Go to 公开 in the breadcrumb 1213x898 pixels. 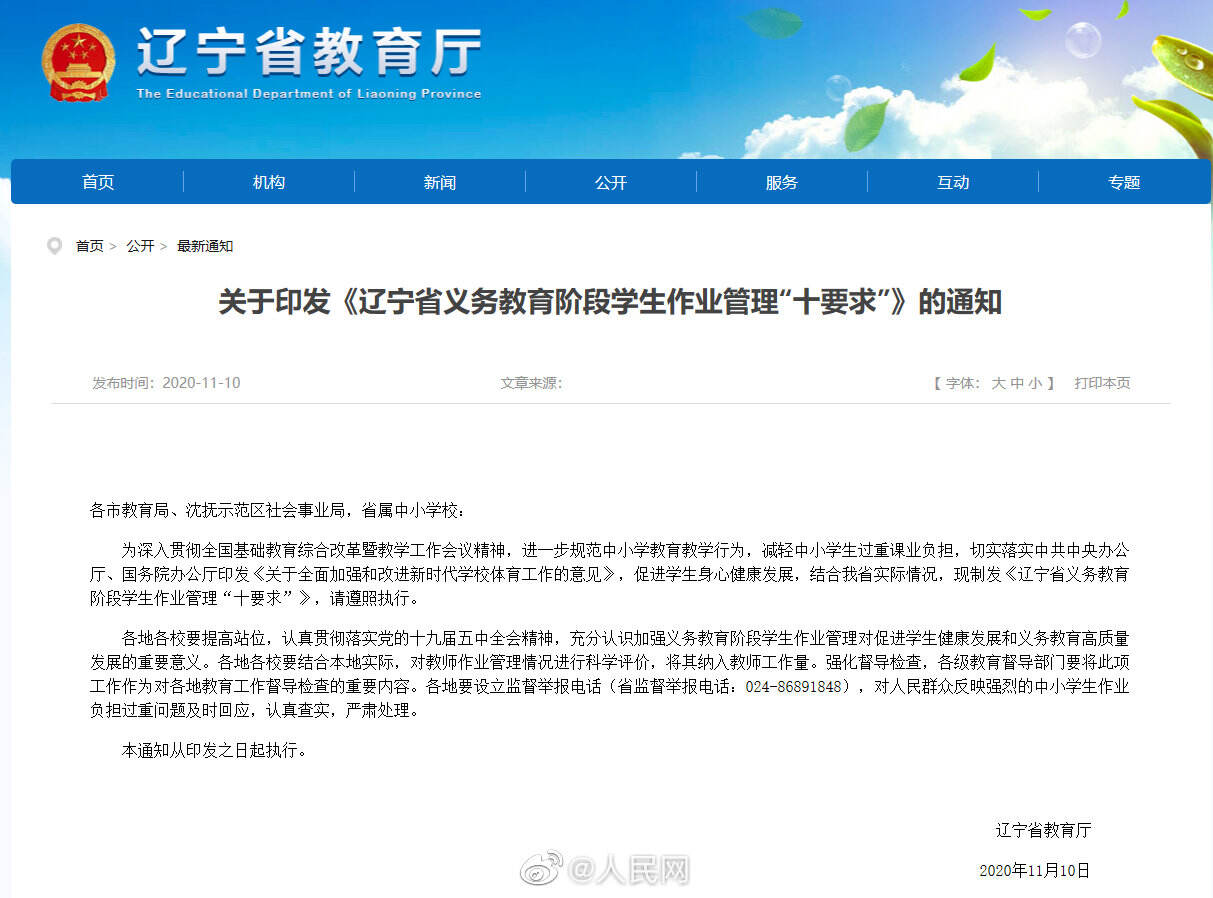pyautogui.click(x=140, y=246)
